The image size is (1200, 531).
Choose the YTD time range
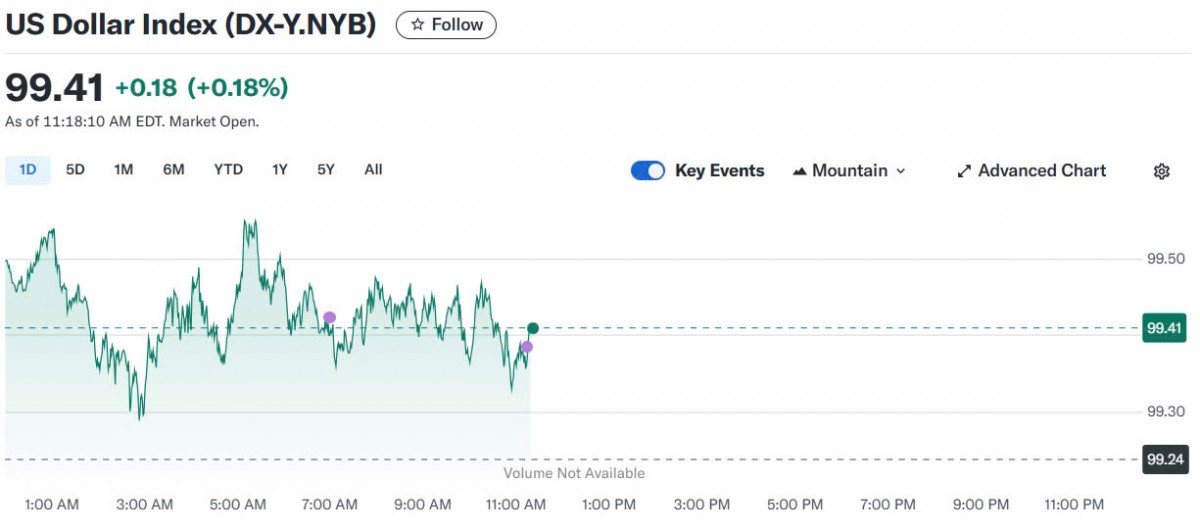pyautogui.click(x=228, y=170)
